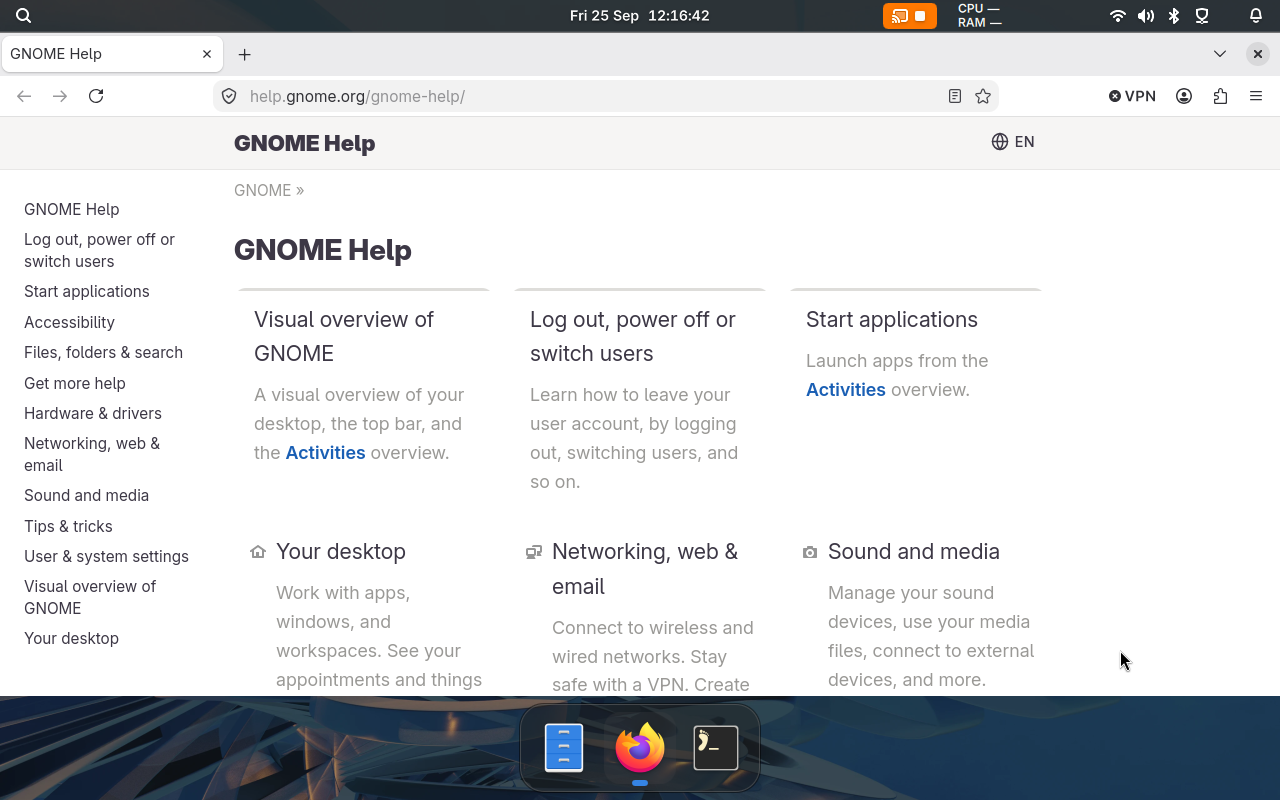Click the site security shield icon
This screenshot has width=1280, height=800.
[229, 96]
